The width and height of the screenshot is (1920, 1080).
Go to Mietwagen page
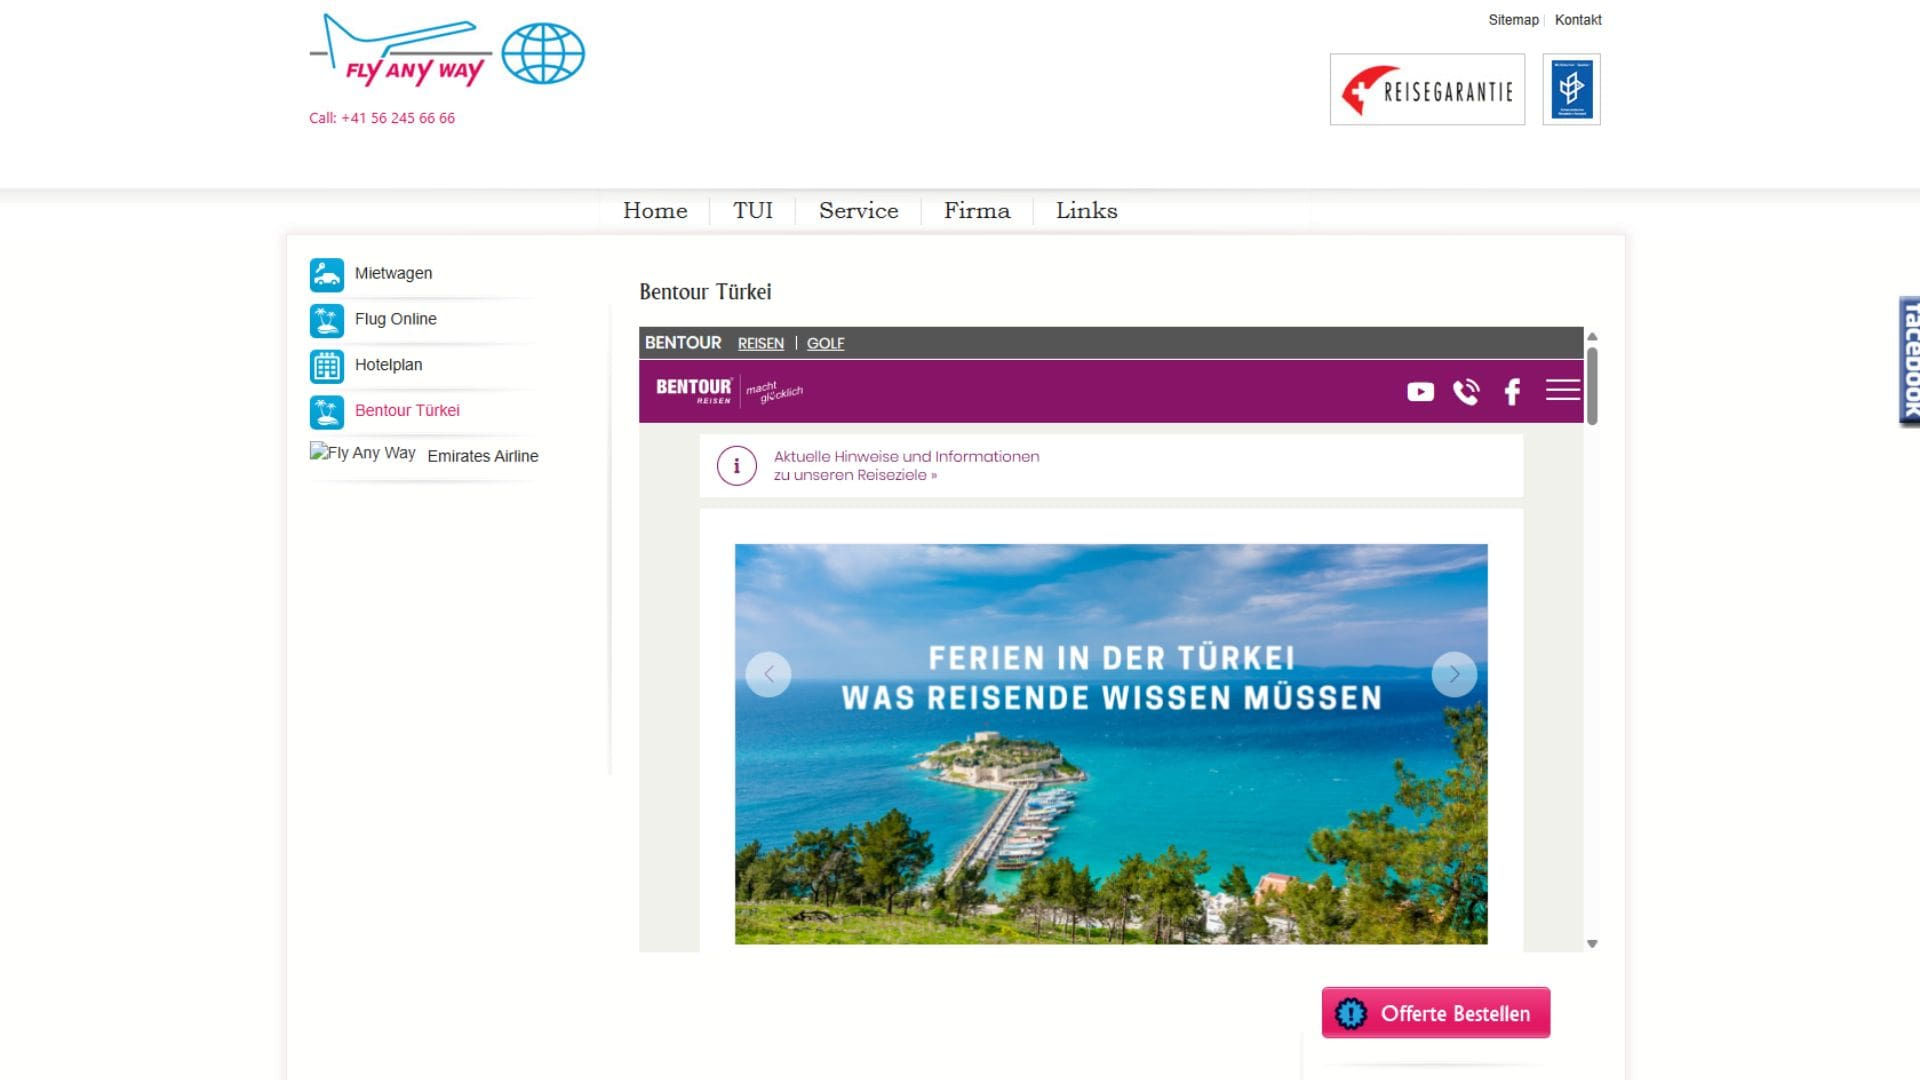[393, 274]
